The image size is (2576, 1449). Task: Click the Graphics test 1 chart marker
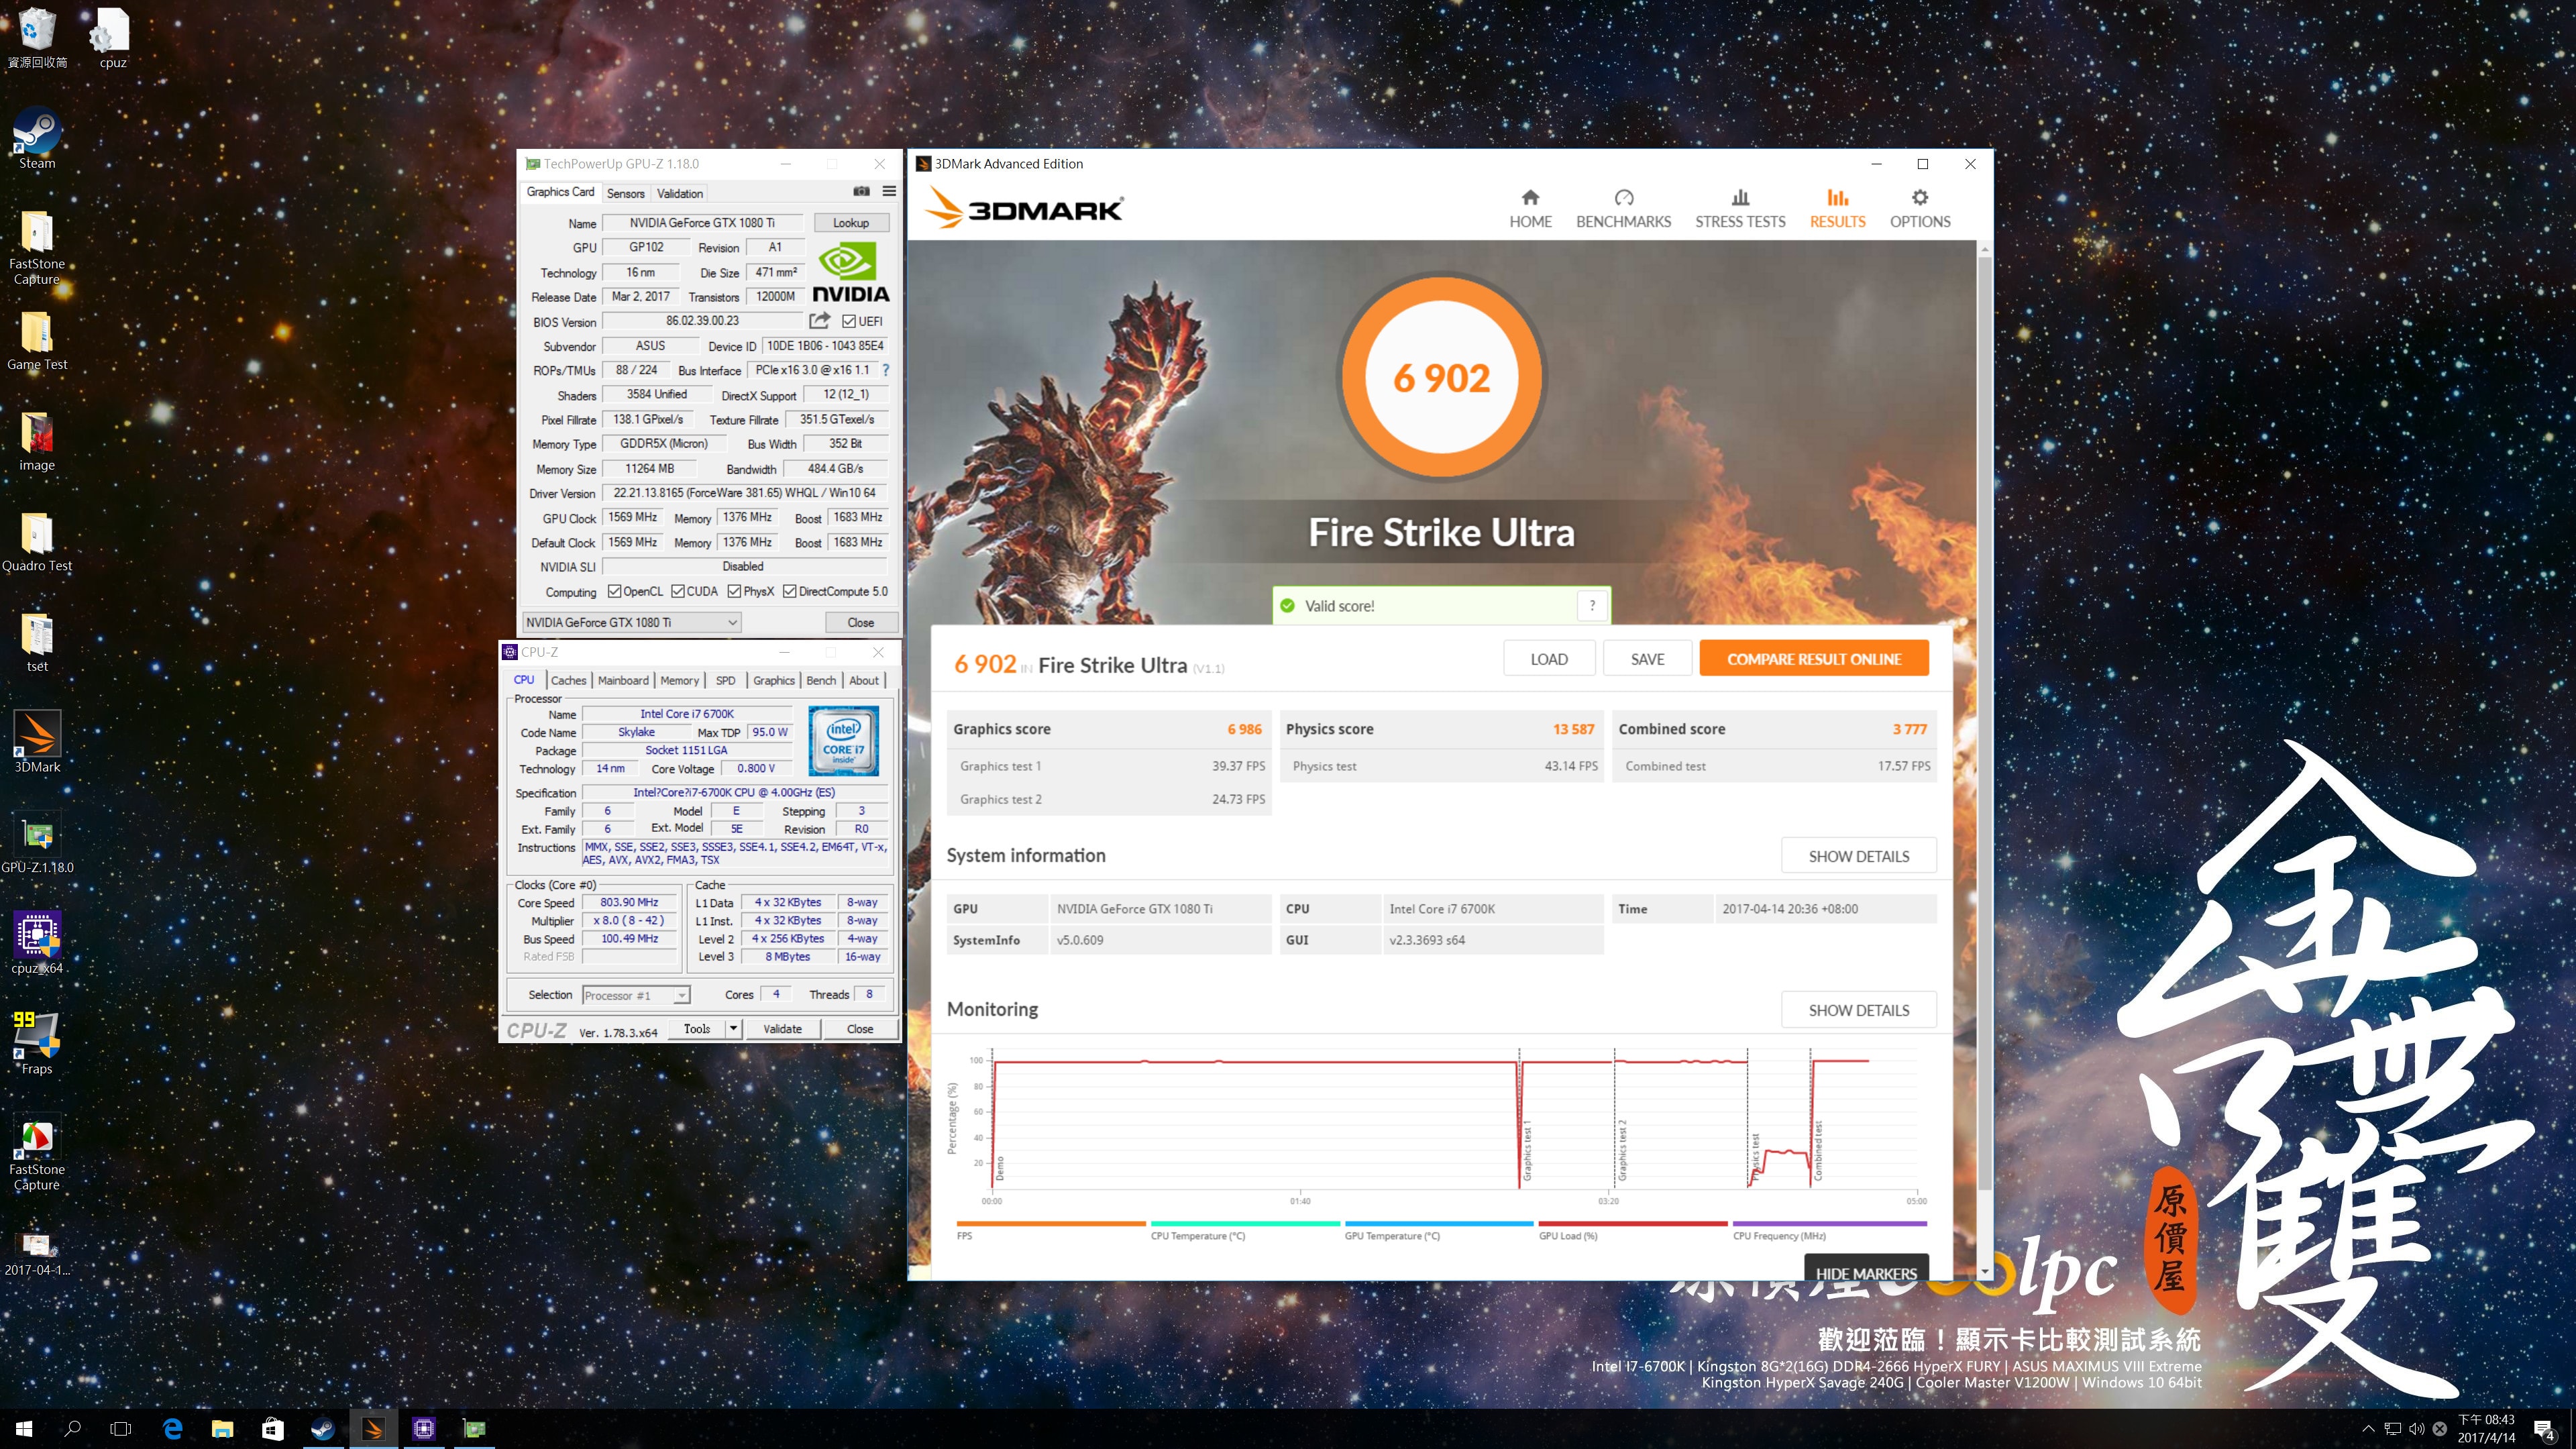[x=1526, y=1150]
